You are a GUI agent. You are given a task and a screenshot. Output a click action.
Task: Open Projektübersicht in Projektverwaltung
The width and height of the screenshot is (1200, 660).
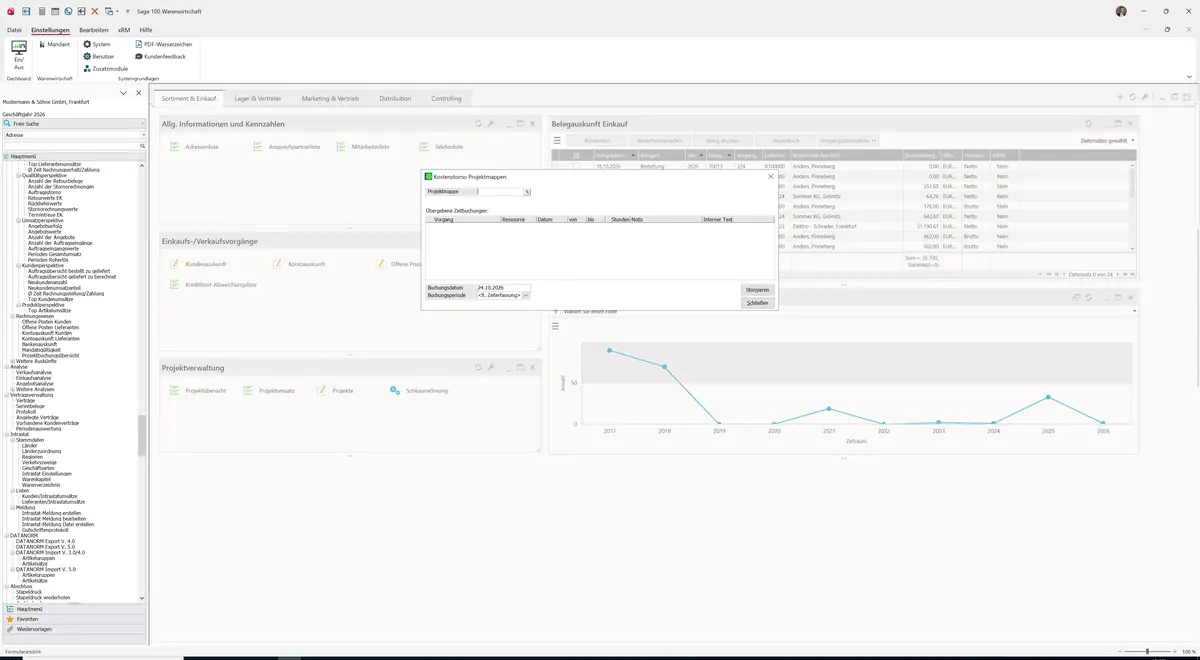coord(198,390)
